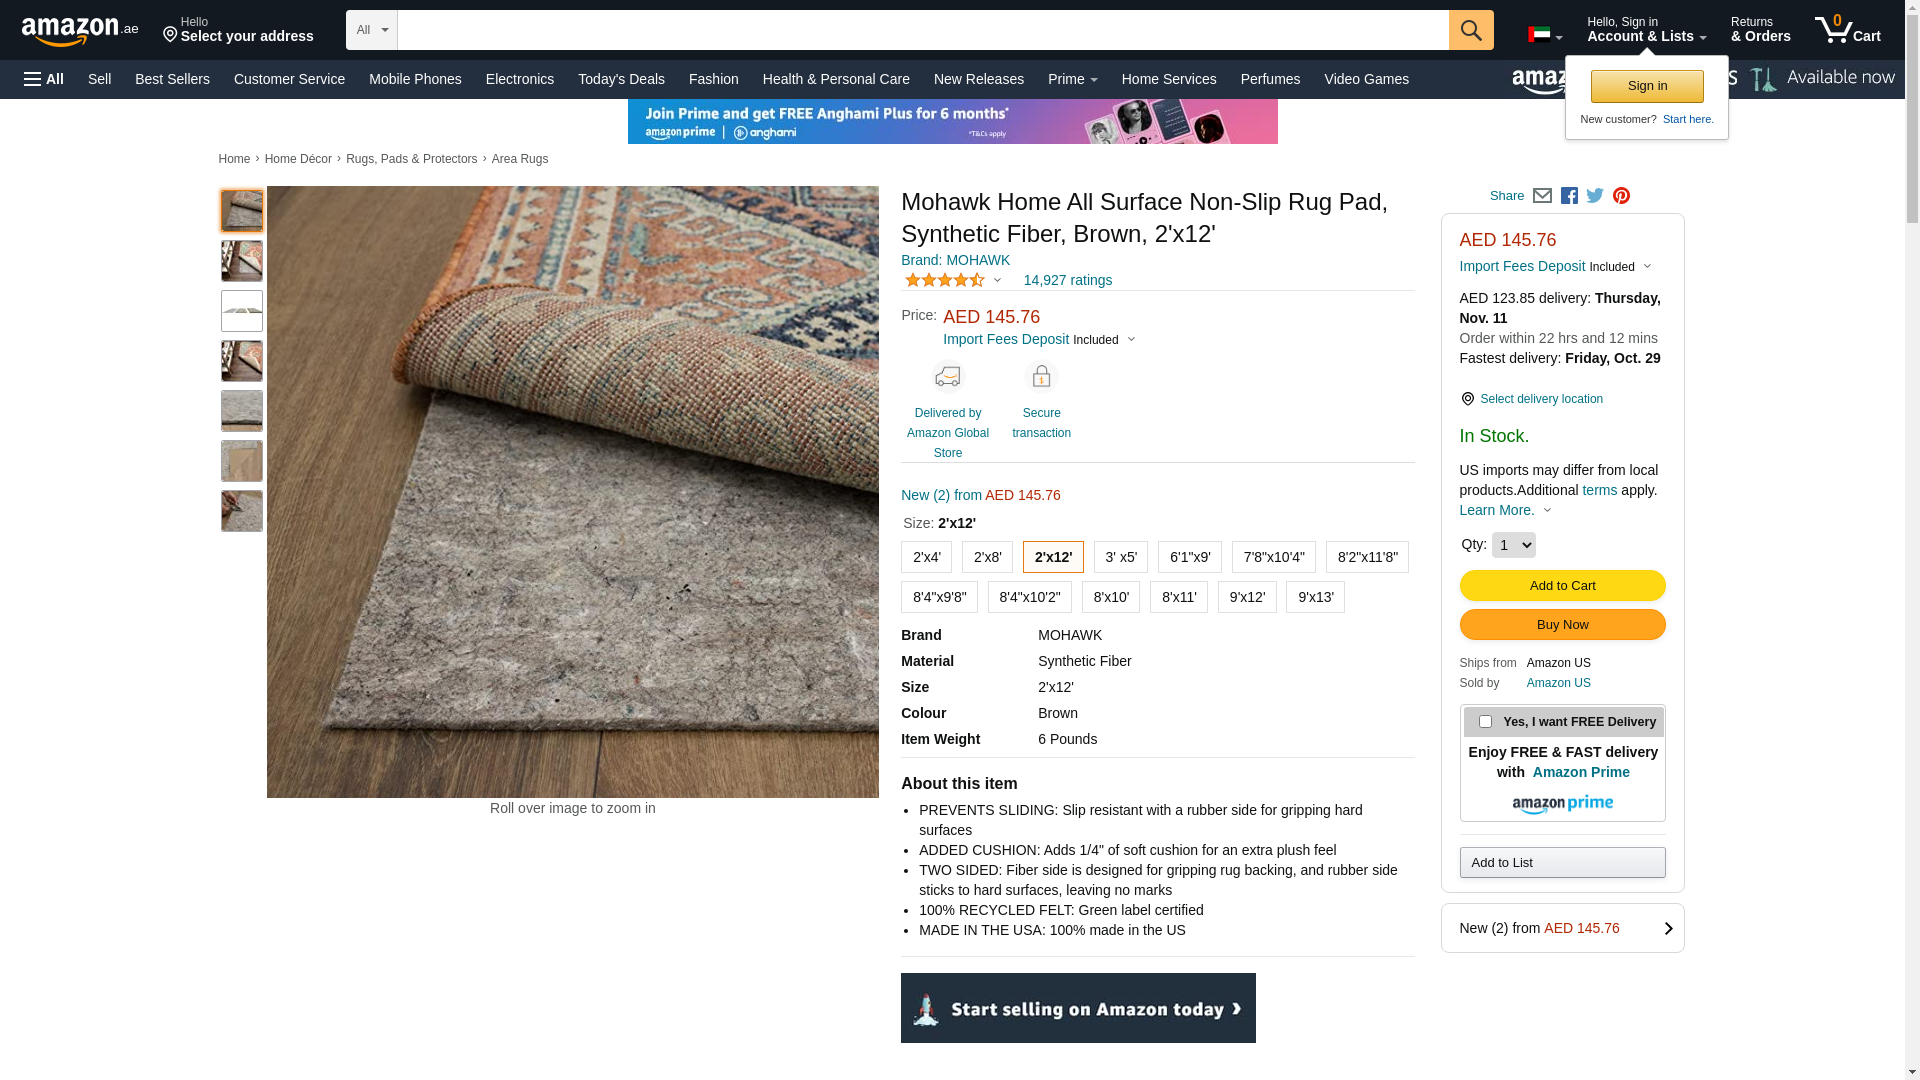Click the search magnifier button

click(x=1470, y=30)
